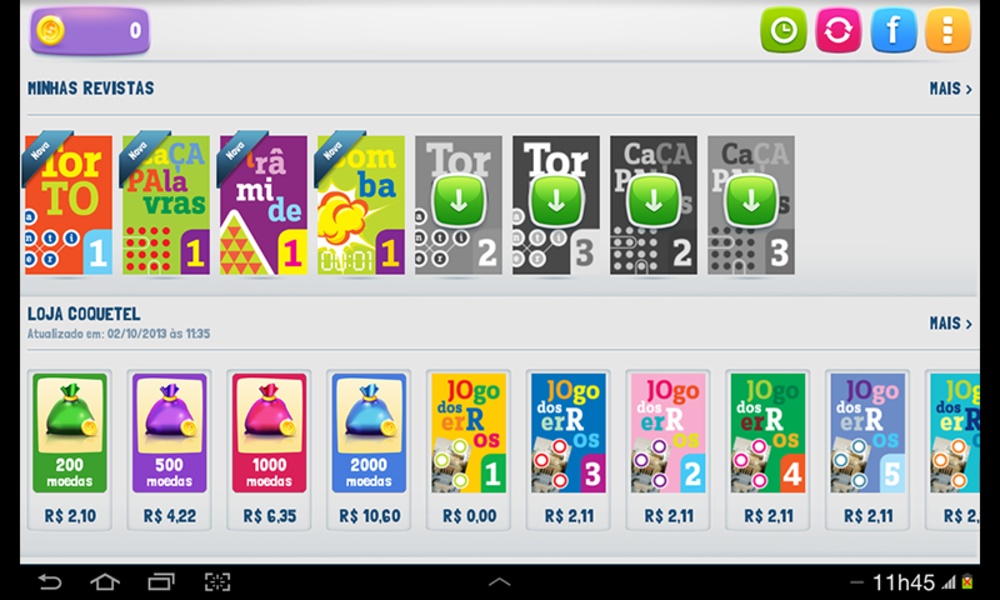Open the orange three-dot menu icon
Viewport: 1000px width, 600px height.
(948, 30)
